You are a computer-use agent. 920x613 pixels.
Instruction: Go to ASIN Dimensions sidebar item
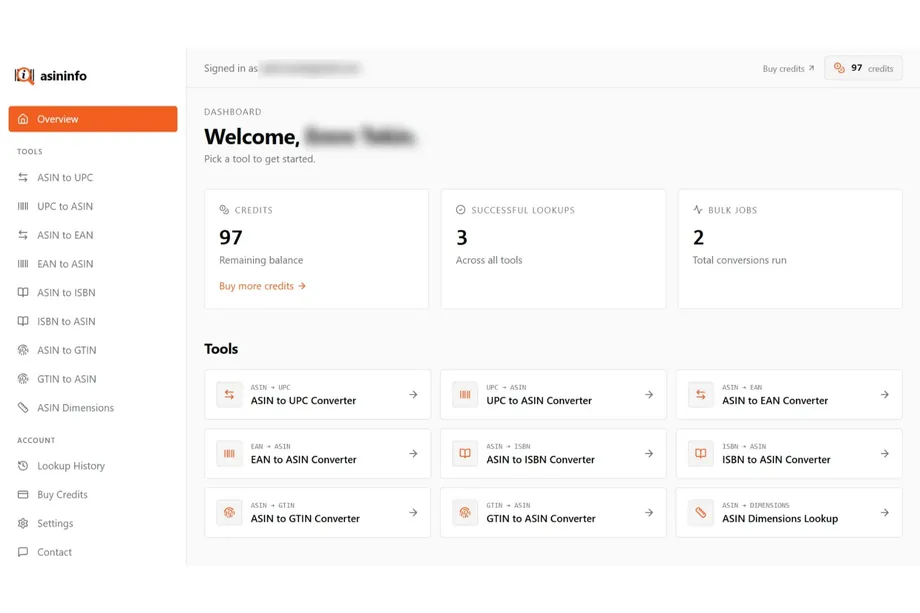point(93,407)
